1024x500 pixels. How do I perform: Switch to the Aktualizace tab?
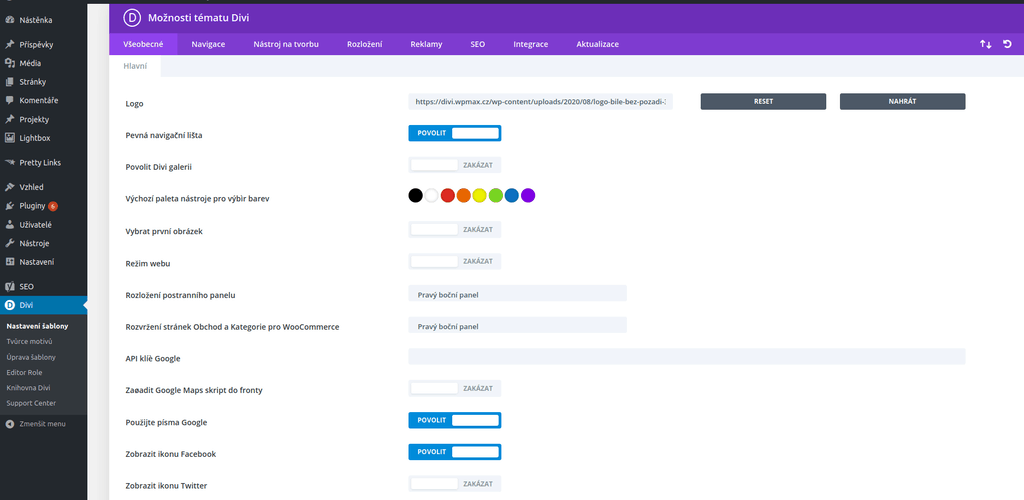pos(598,44)
